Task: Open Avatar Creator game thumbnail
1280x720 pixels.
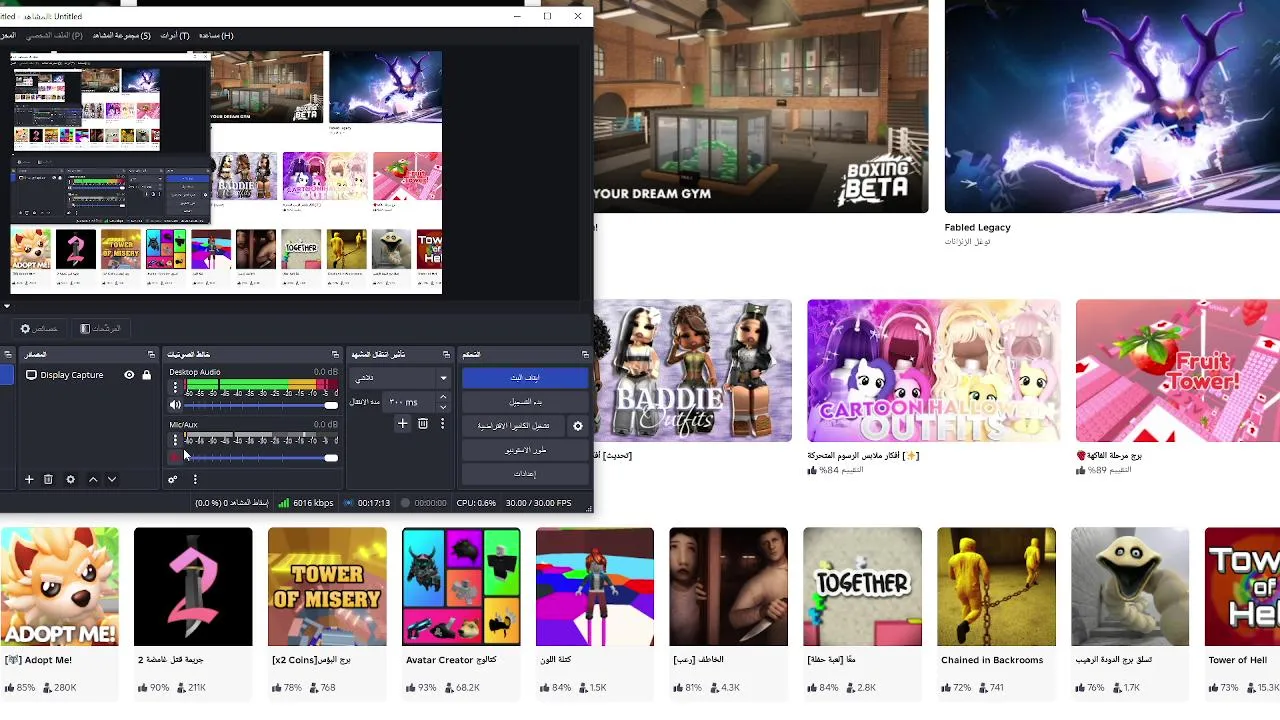Action: pos(461,587)
